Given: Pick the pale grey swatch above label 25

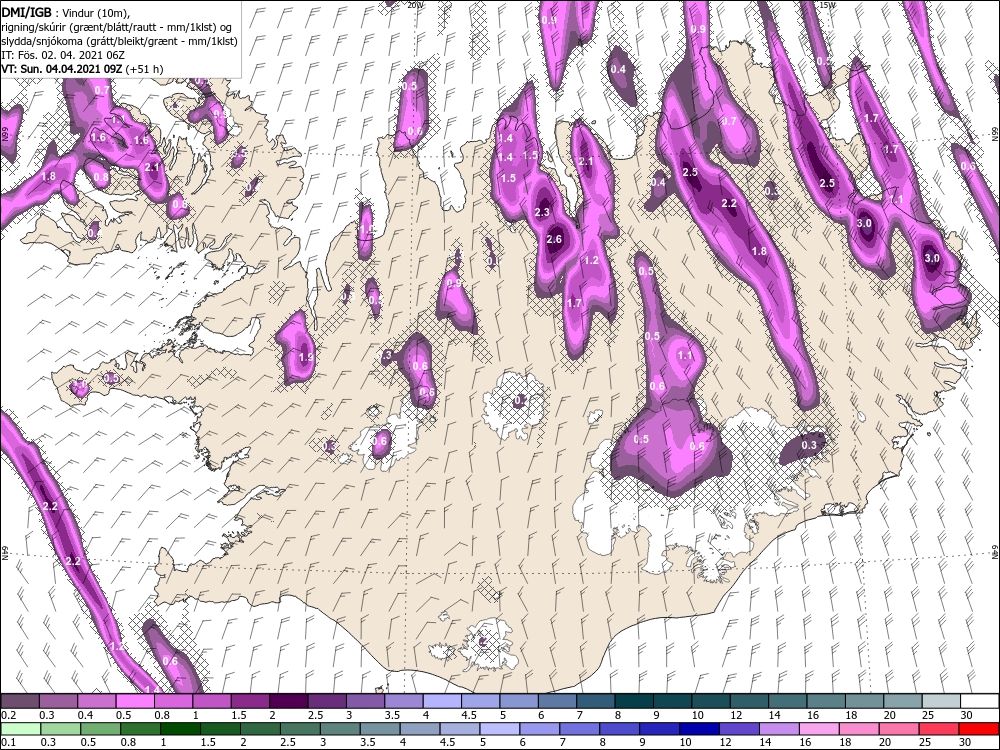Looking at the screenshot, I should coord(941,702).
